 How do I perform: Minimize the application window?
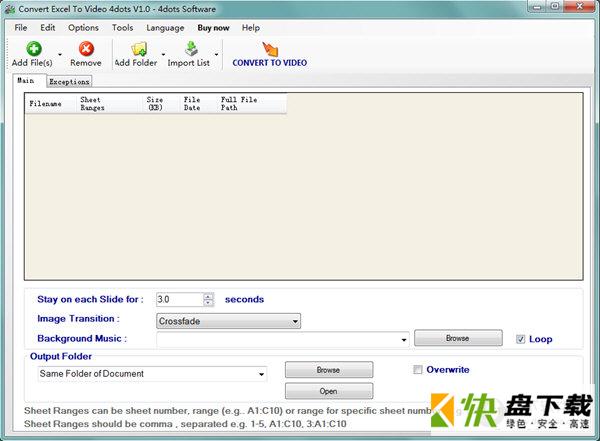[538, 7]
